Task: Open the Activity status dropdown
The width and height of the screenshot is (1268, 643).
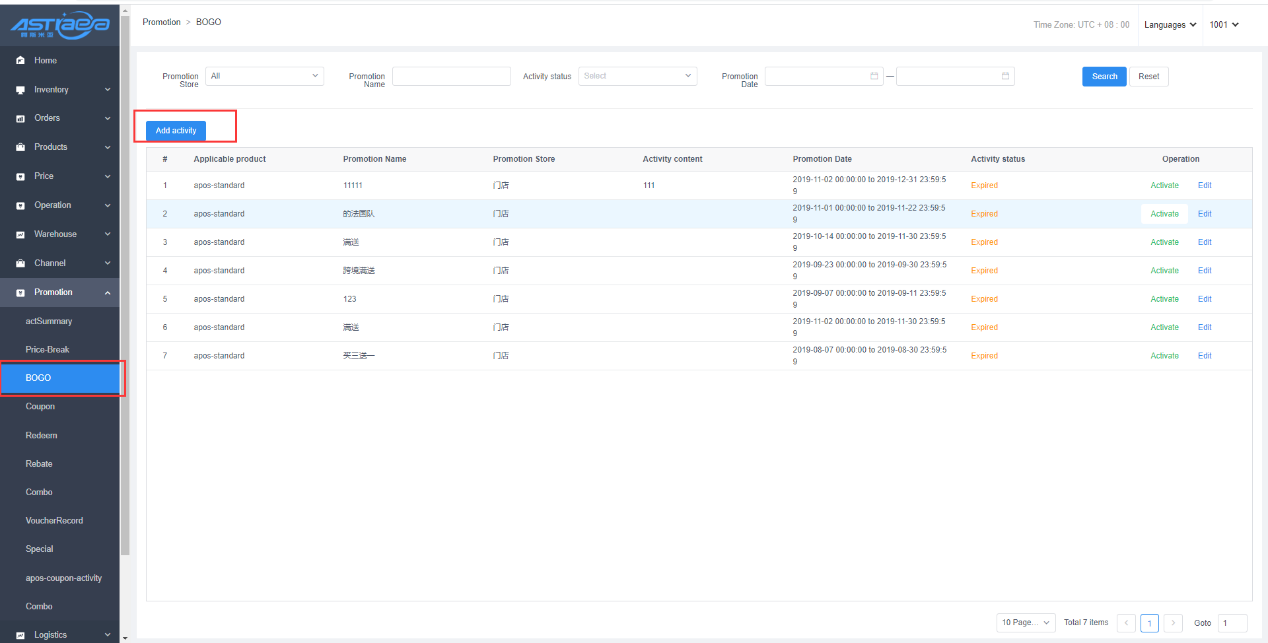Action: click(637, 76)
